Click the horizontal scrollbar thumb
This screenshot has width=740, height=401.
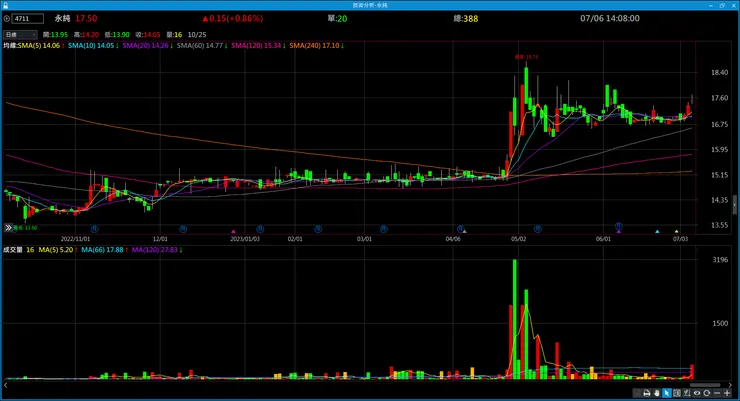705,385
